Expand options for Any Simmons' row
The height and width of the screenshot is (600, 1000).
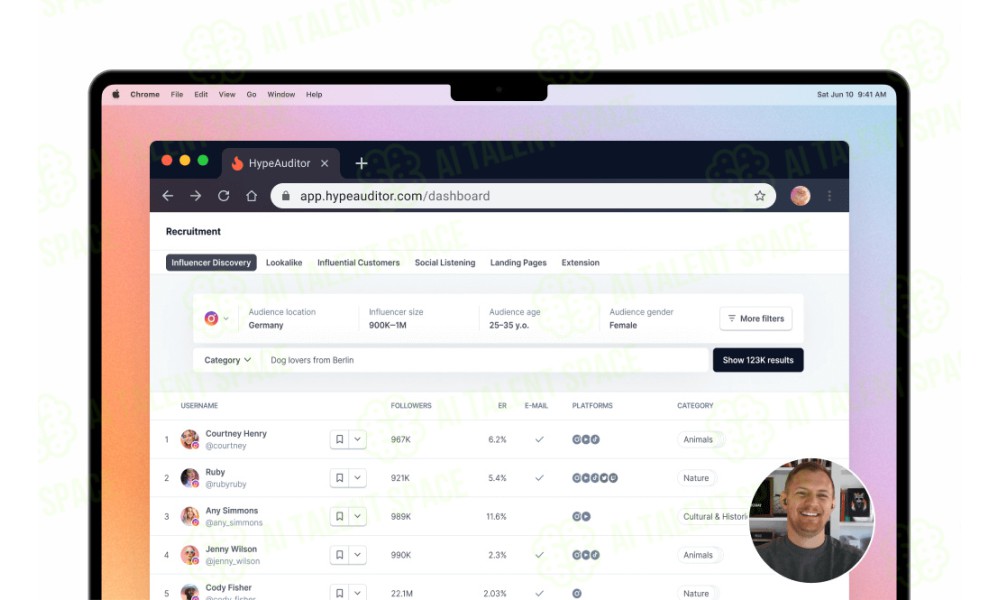pos(357,516)
